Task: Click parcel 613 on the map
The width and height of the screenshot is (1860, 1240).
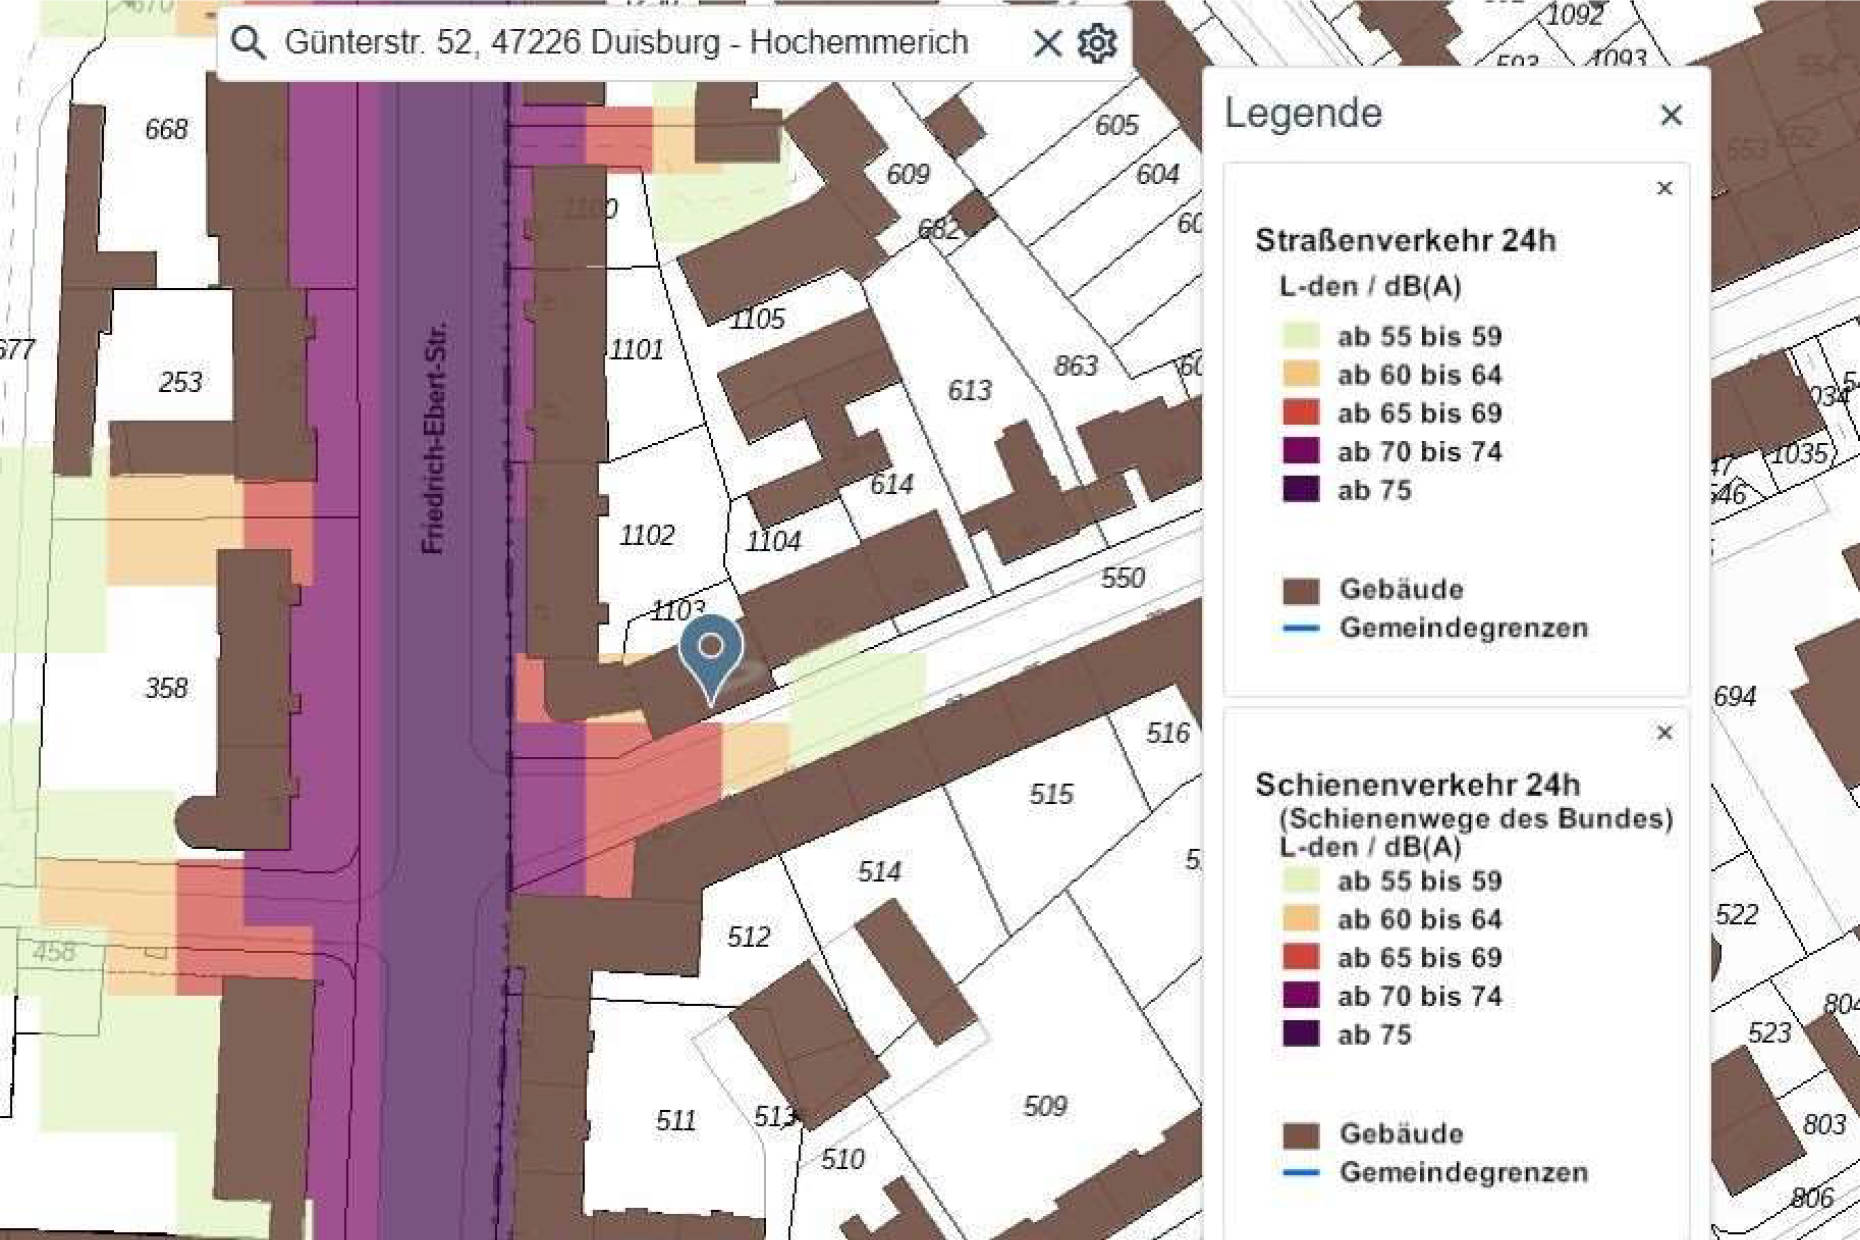Action: point(967,388)
